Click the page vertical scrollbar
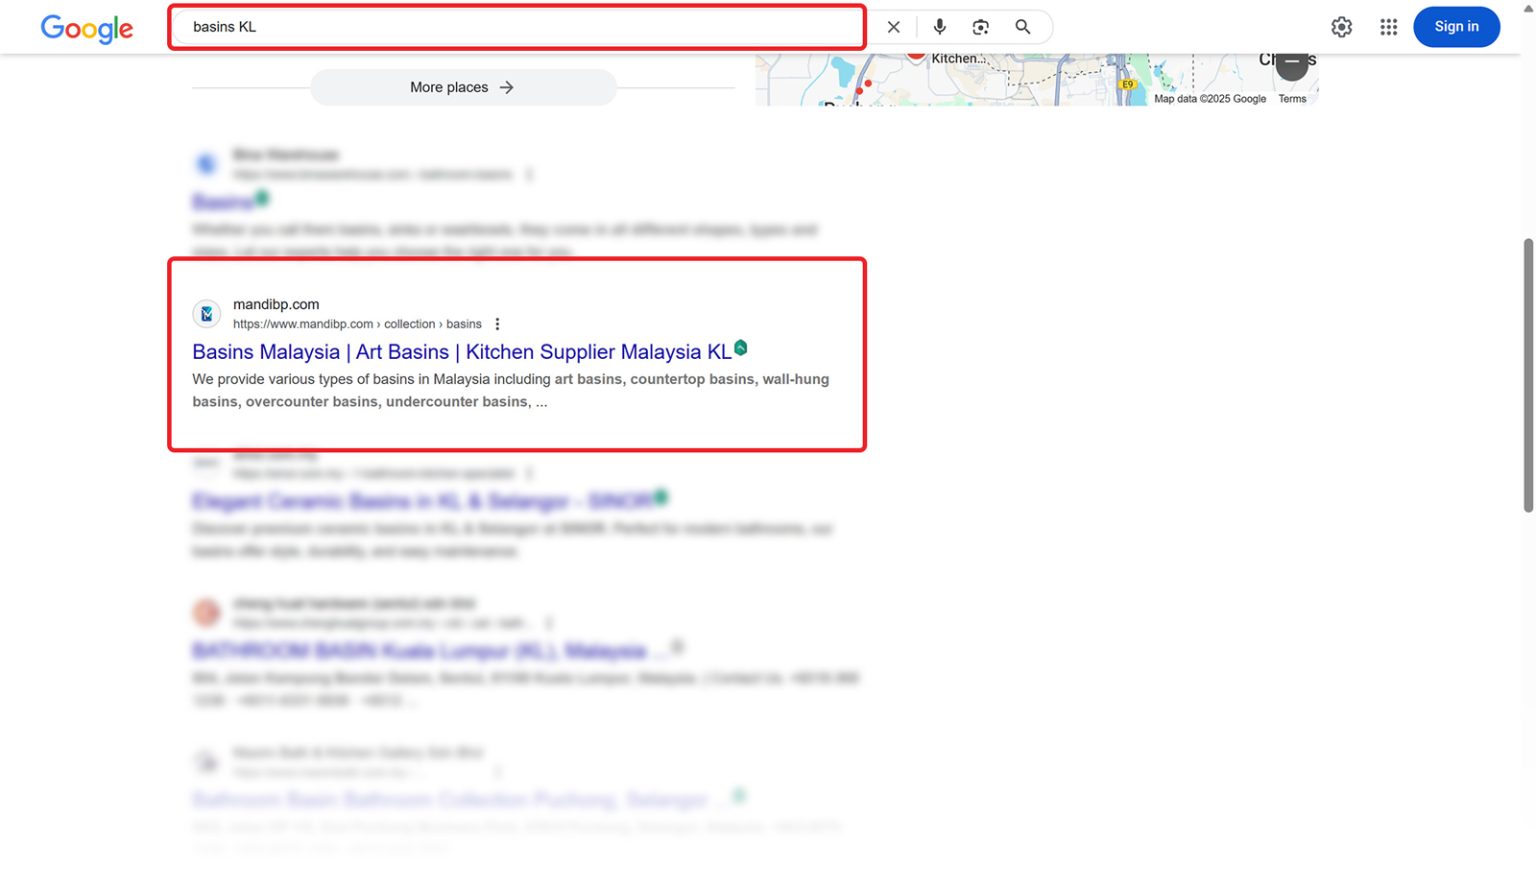This screenshot has width=1536, height=886. tap(1527, 375)
